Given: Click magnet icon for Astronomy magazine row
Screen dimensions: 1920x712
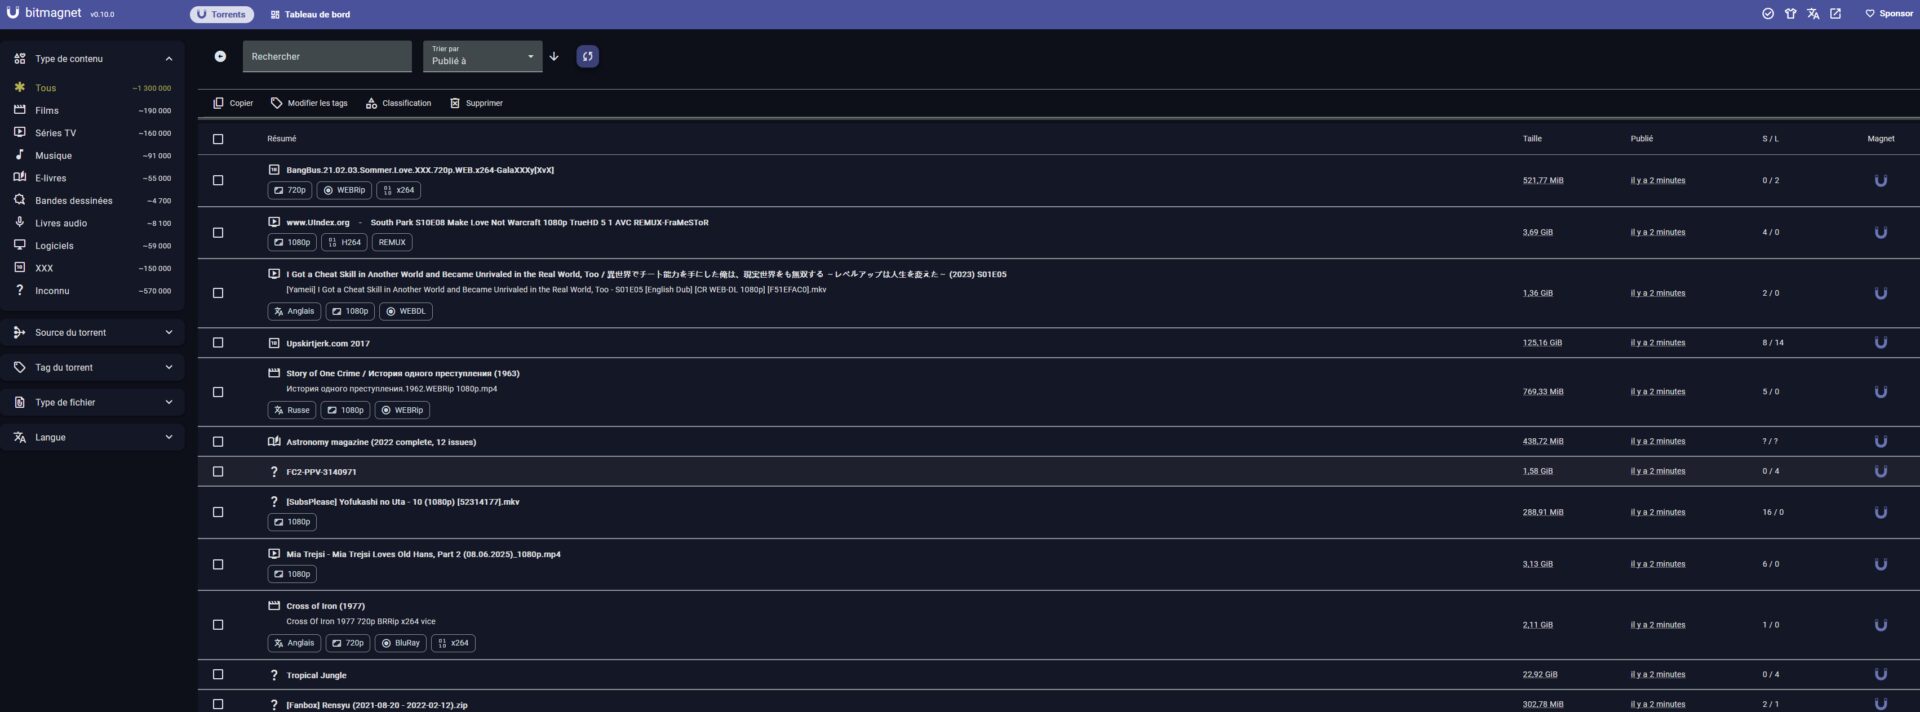Looking at the screenshot, I should click(1880, 442).
